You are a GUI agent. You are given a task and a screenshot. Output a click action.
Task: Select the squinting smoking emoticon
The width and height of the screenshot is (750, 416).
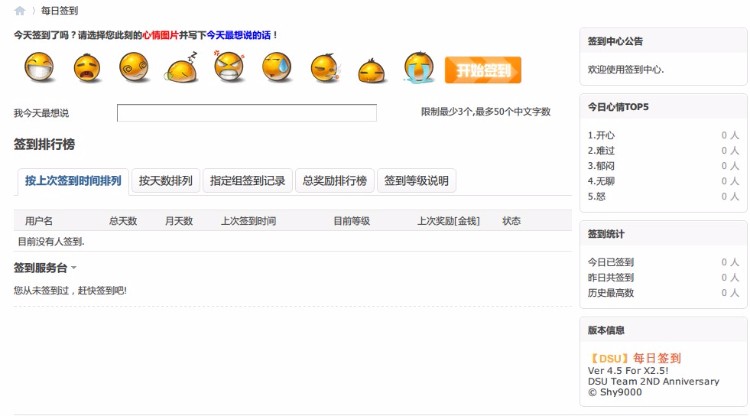(x=325, y=68)
